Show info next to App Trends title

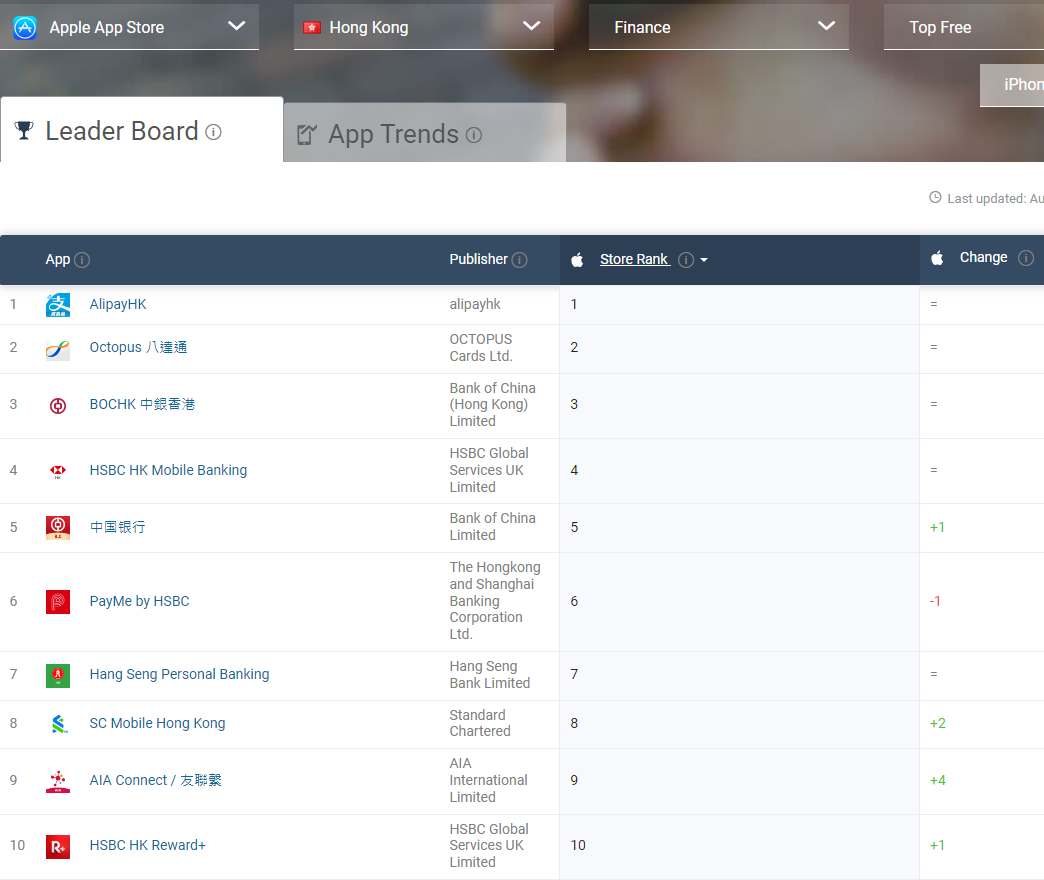coord(473,135)
